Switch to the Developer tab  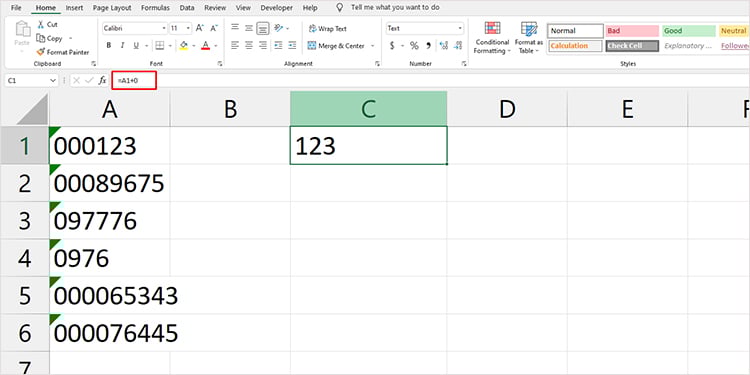click(x=276, y=8)
